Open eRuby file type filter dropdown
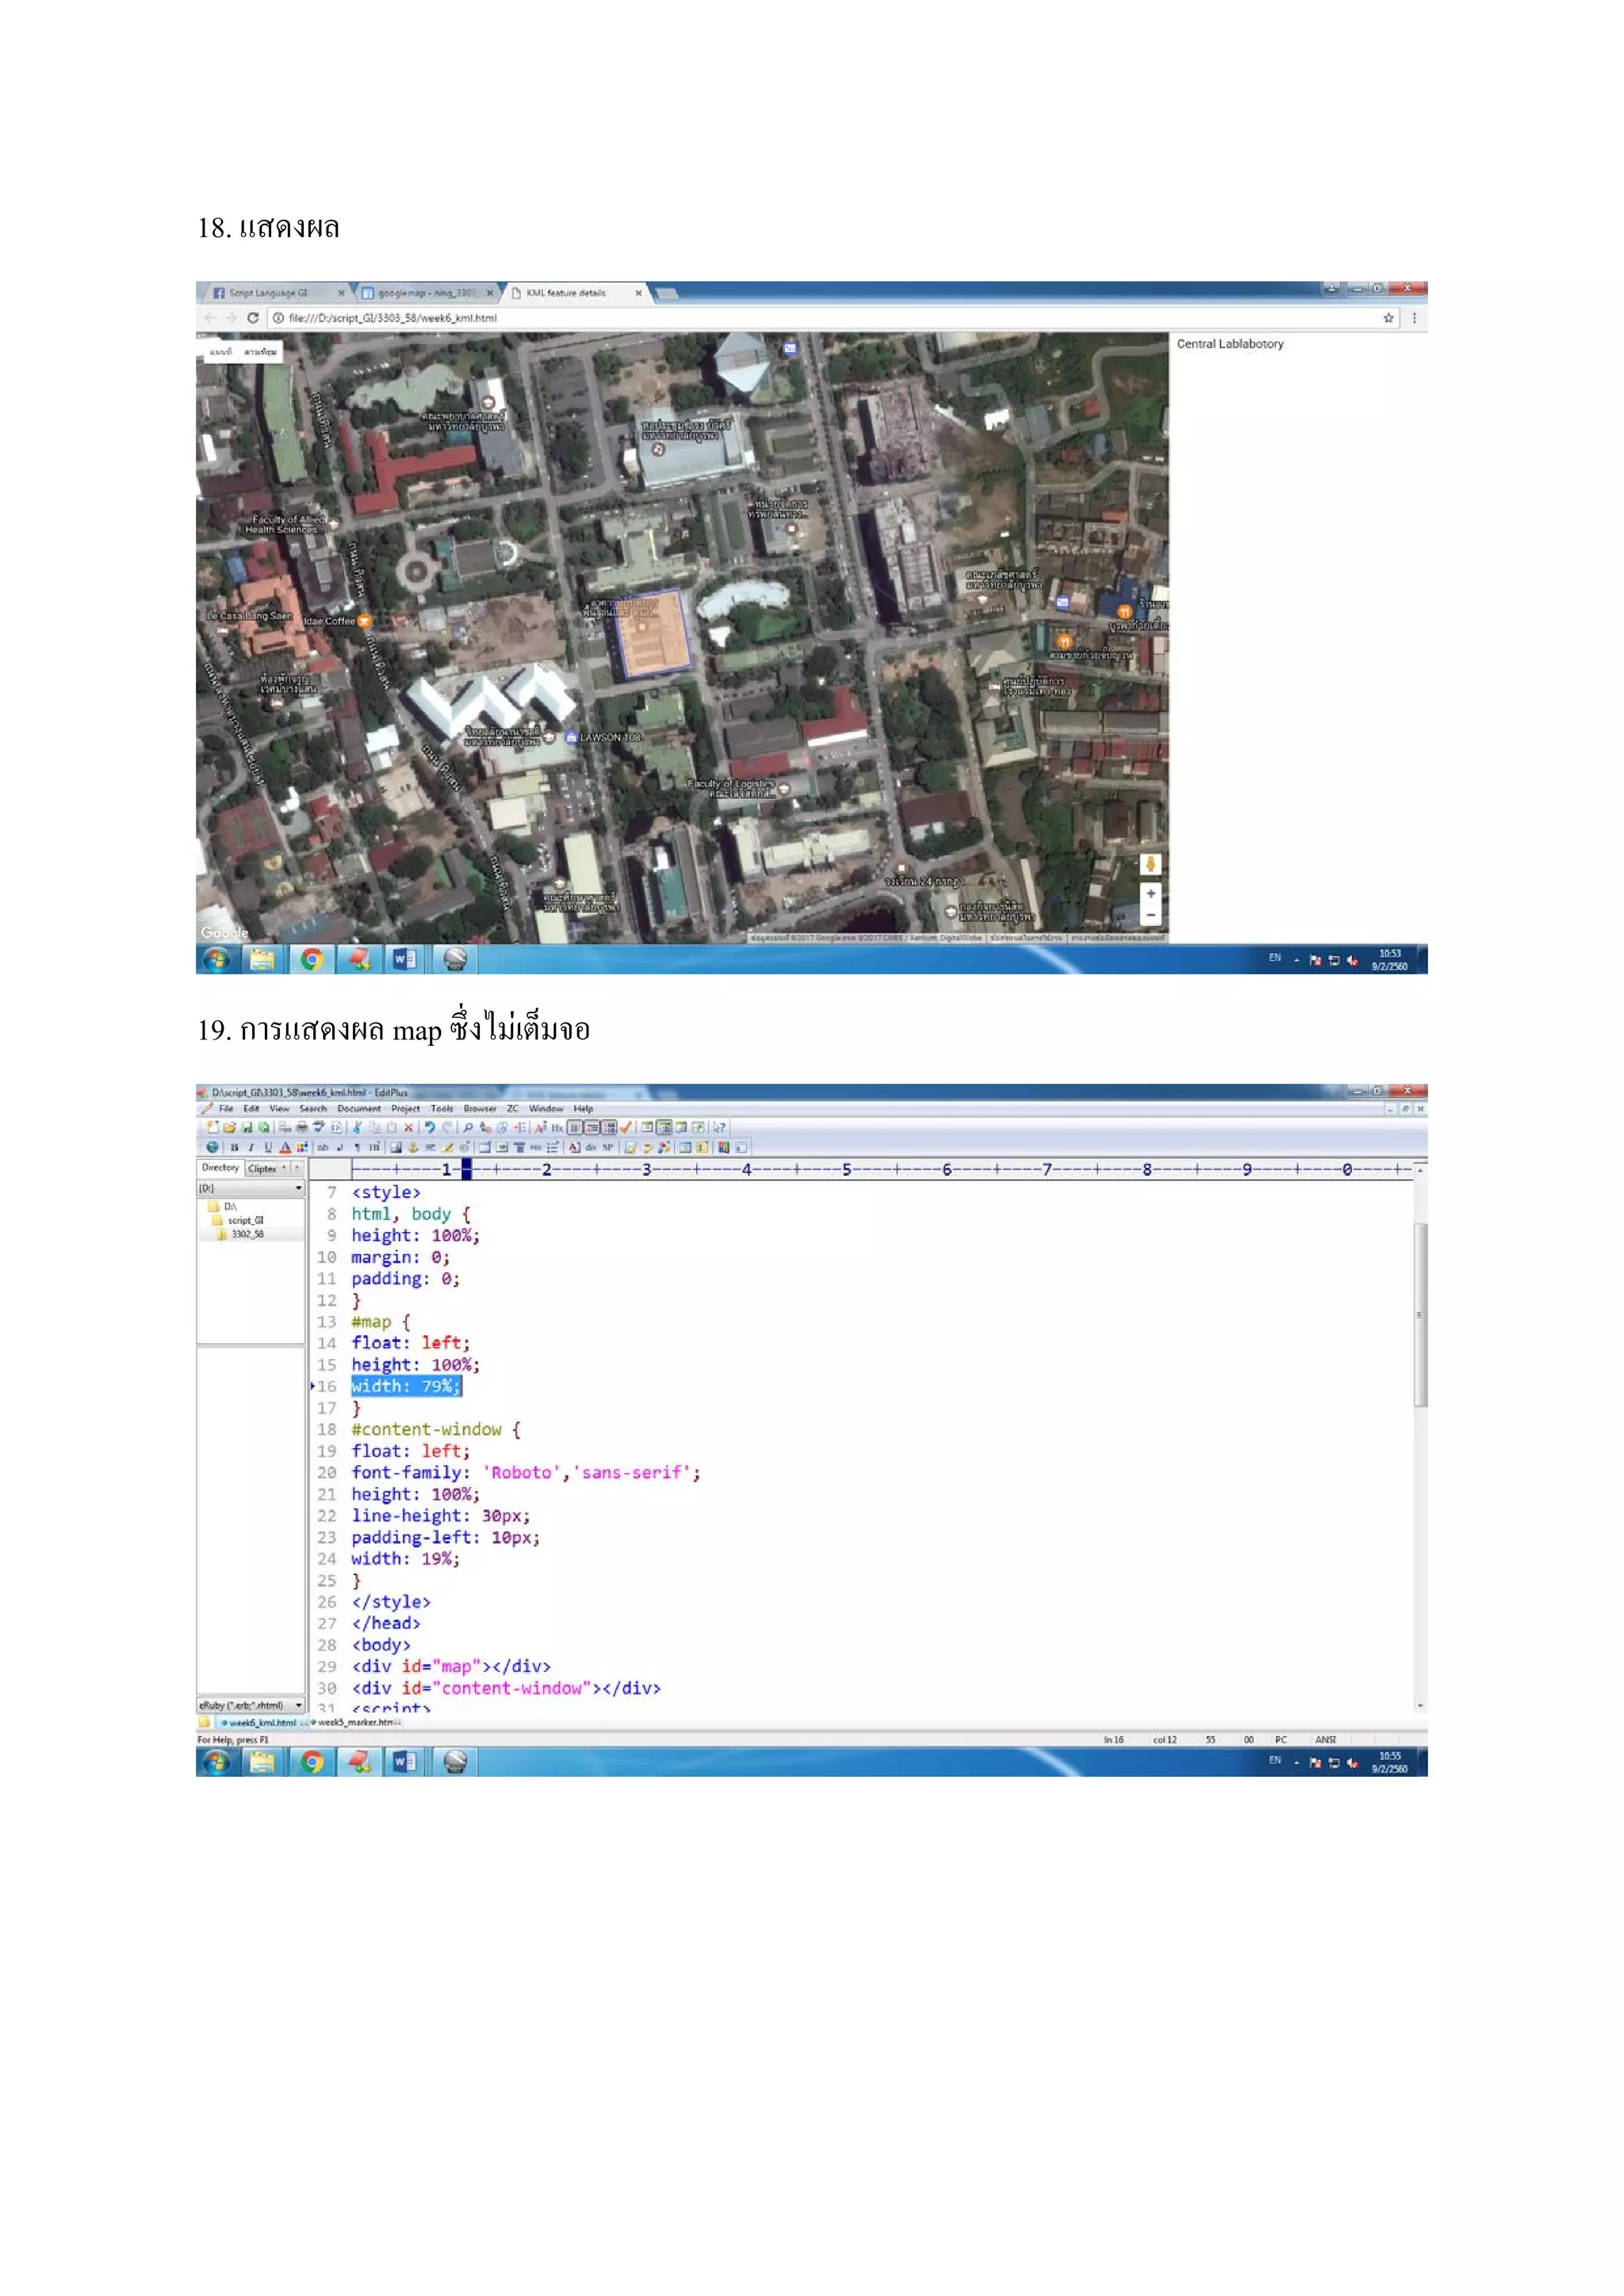This screenshot has height=2296, width=1624. point(298,1705)
